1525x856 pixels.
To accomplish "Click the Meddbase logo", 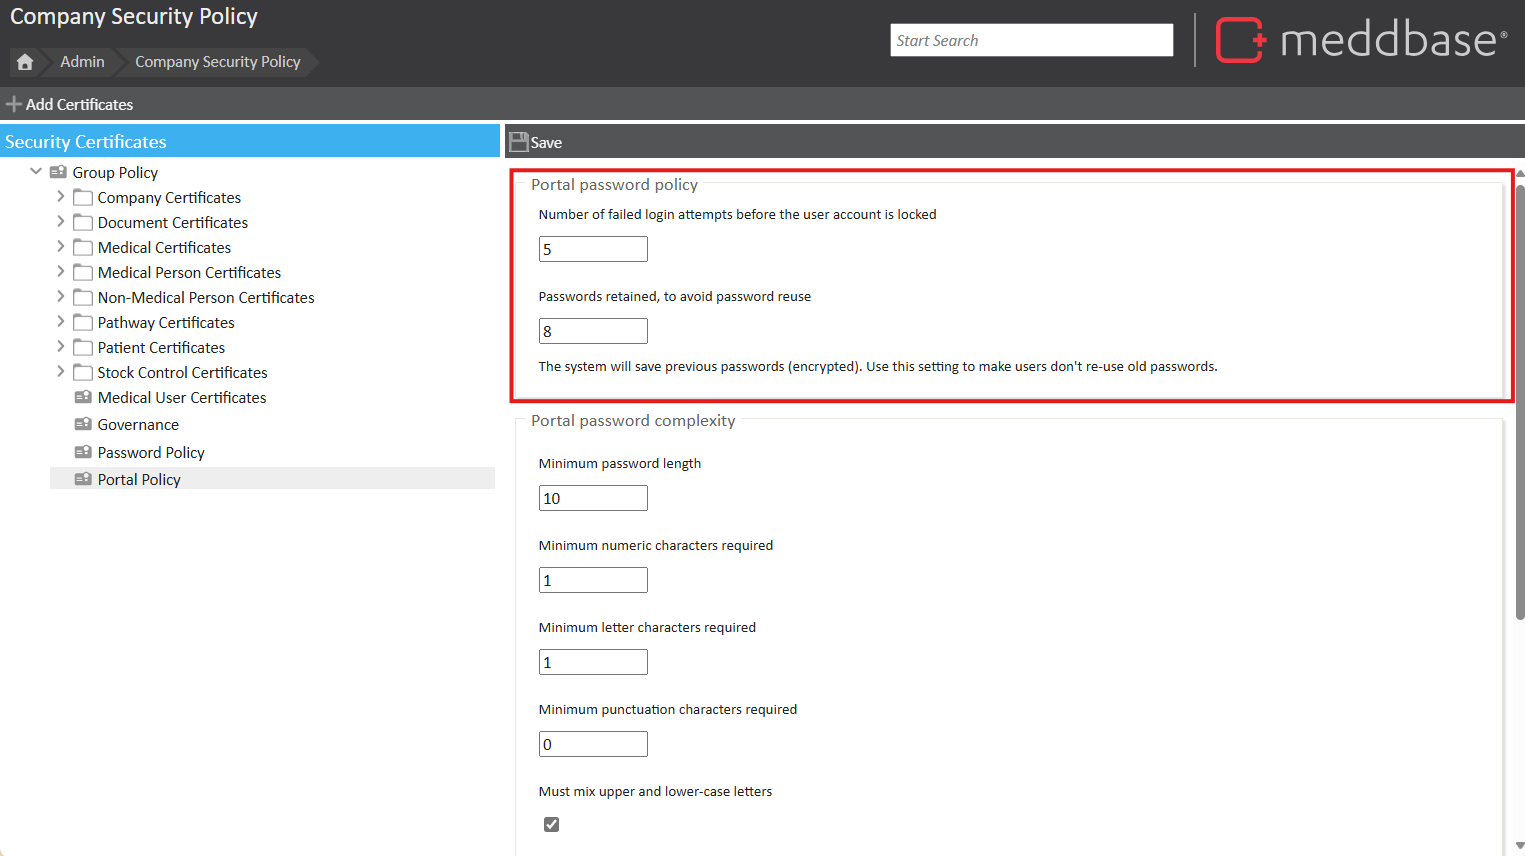I will 1361,40.
